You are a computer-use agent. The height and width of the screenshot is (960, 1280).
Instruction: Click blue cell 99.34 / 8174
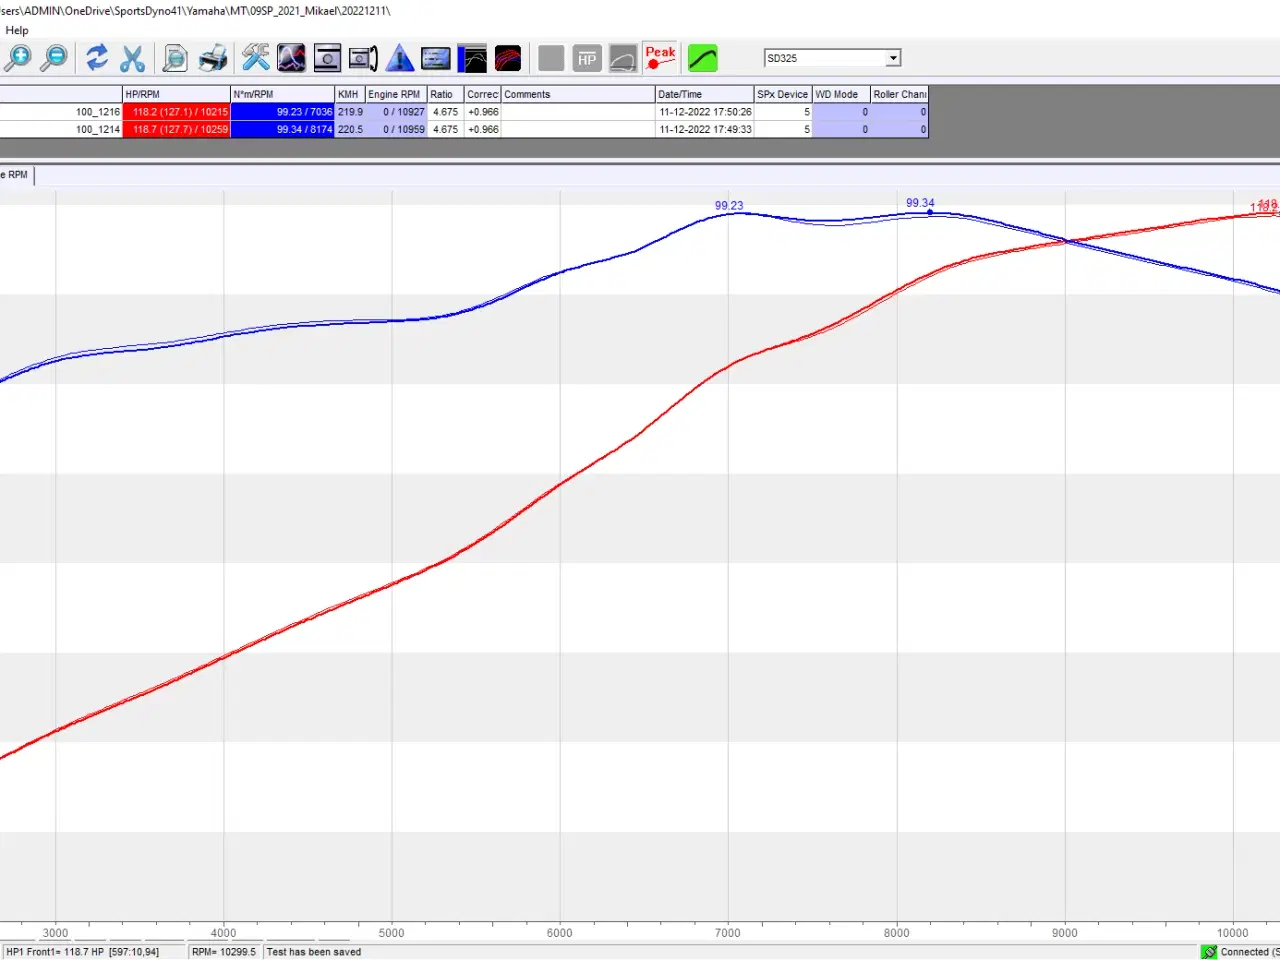click(x=283, y=129)
